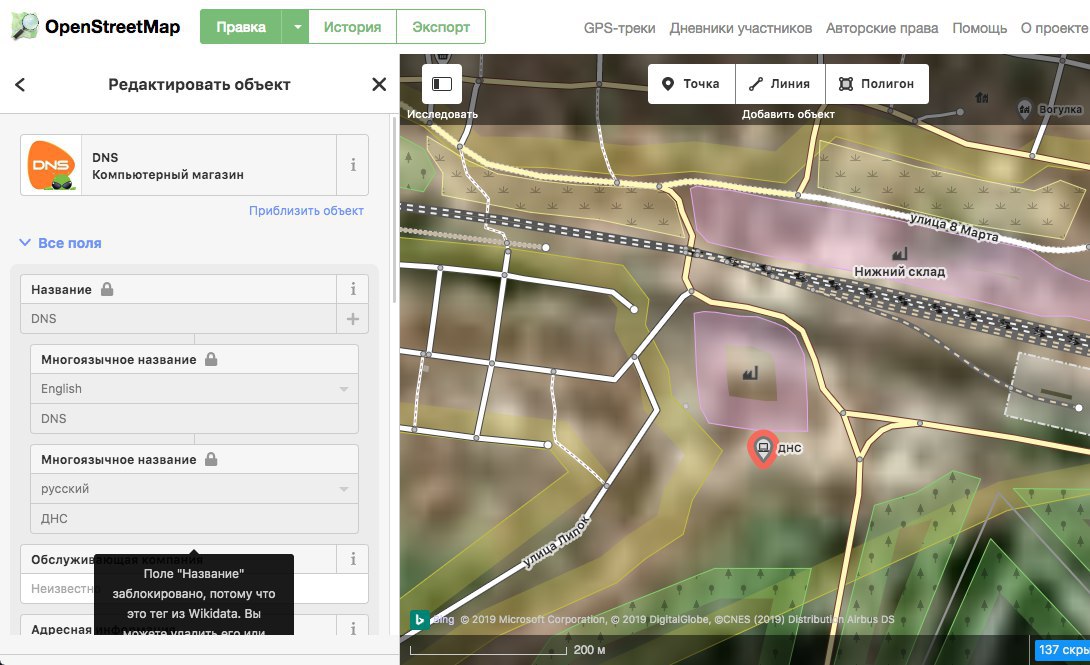
Task: Click the sidebar vertical scrollbar
Action: pyautogui.click(x=394, y=208)
